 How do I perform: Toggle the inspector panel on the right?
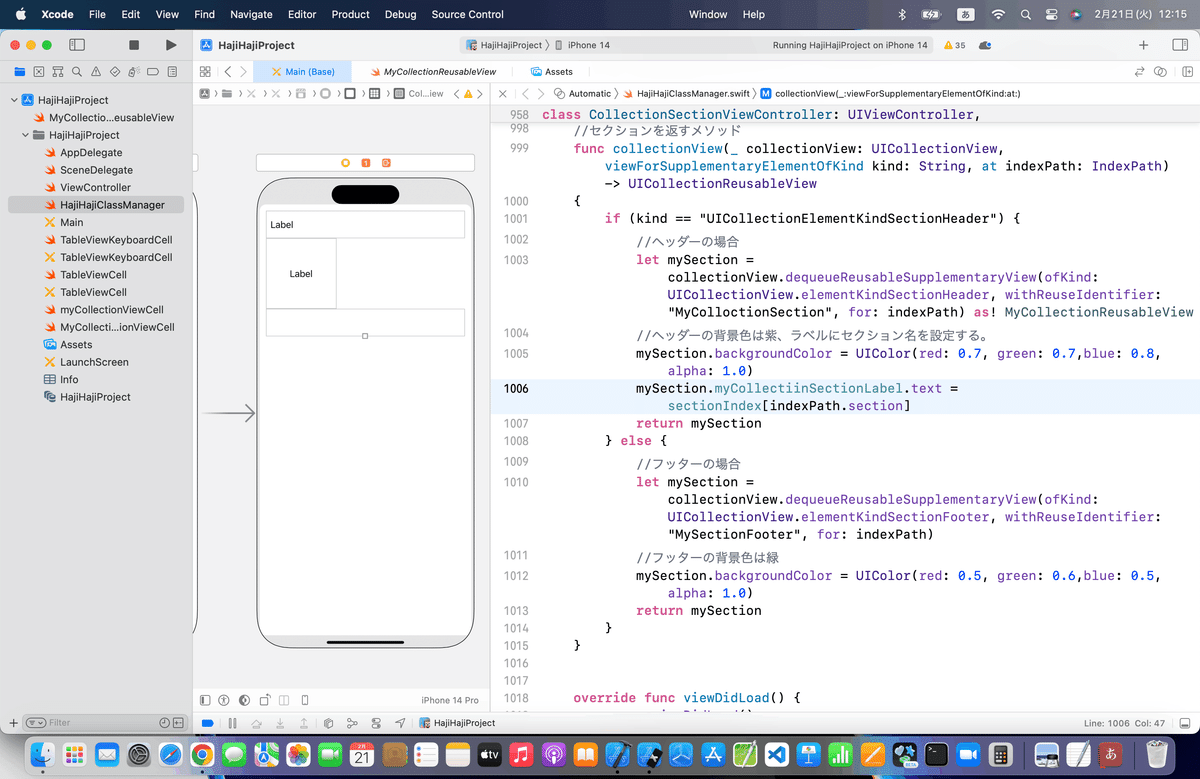point(1179,45)
